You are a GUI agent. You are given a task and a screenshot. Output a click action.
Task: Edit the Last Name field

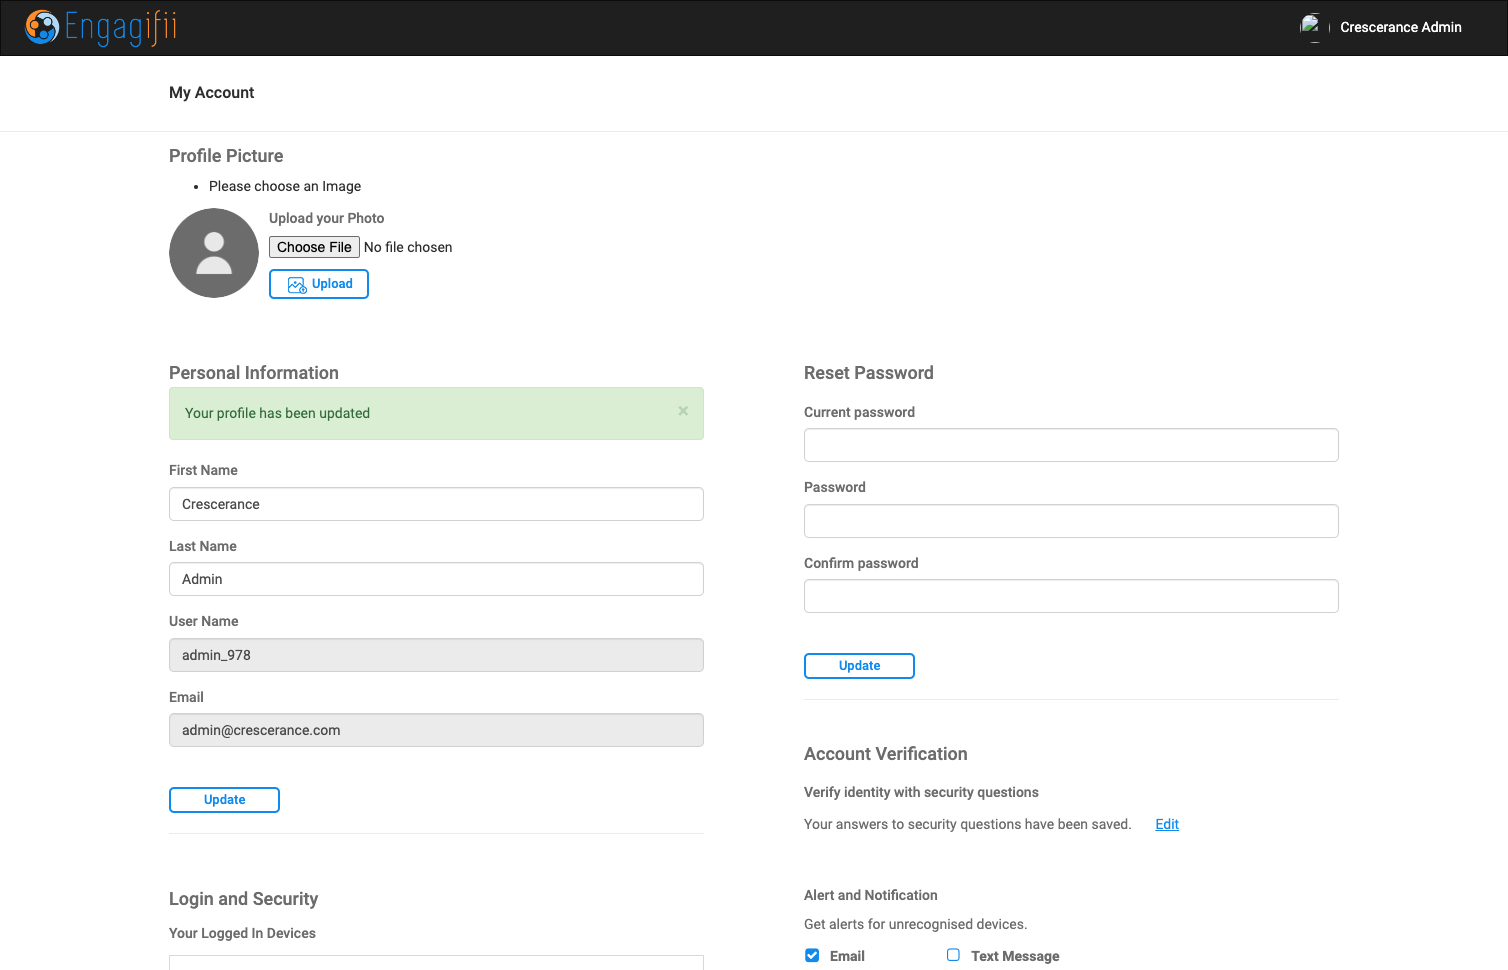436,579
